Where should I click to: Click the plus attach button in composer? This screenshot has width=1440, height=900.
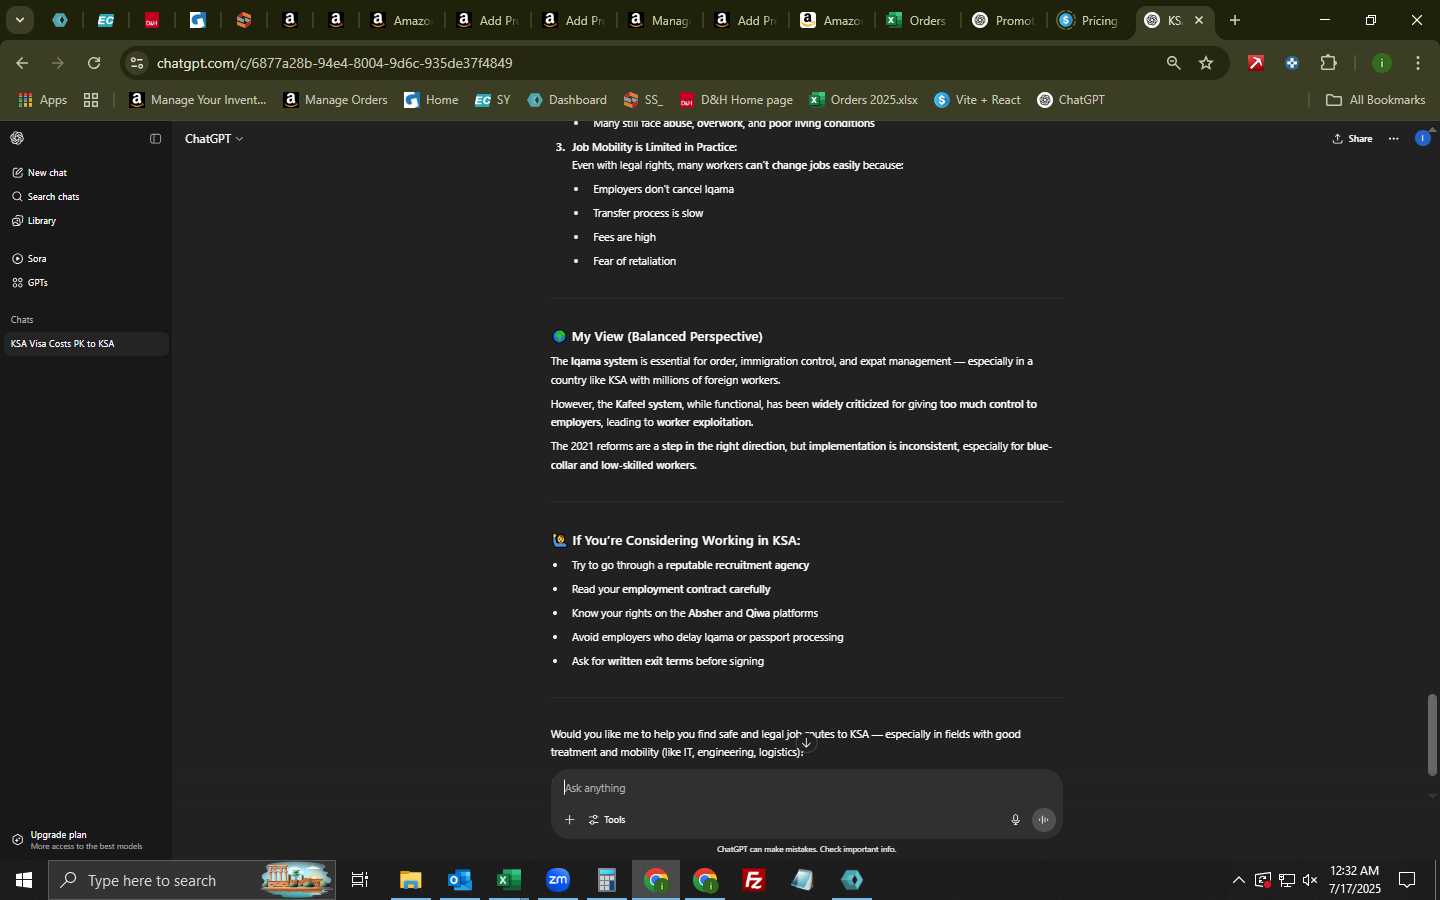coord(570,820)
